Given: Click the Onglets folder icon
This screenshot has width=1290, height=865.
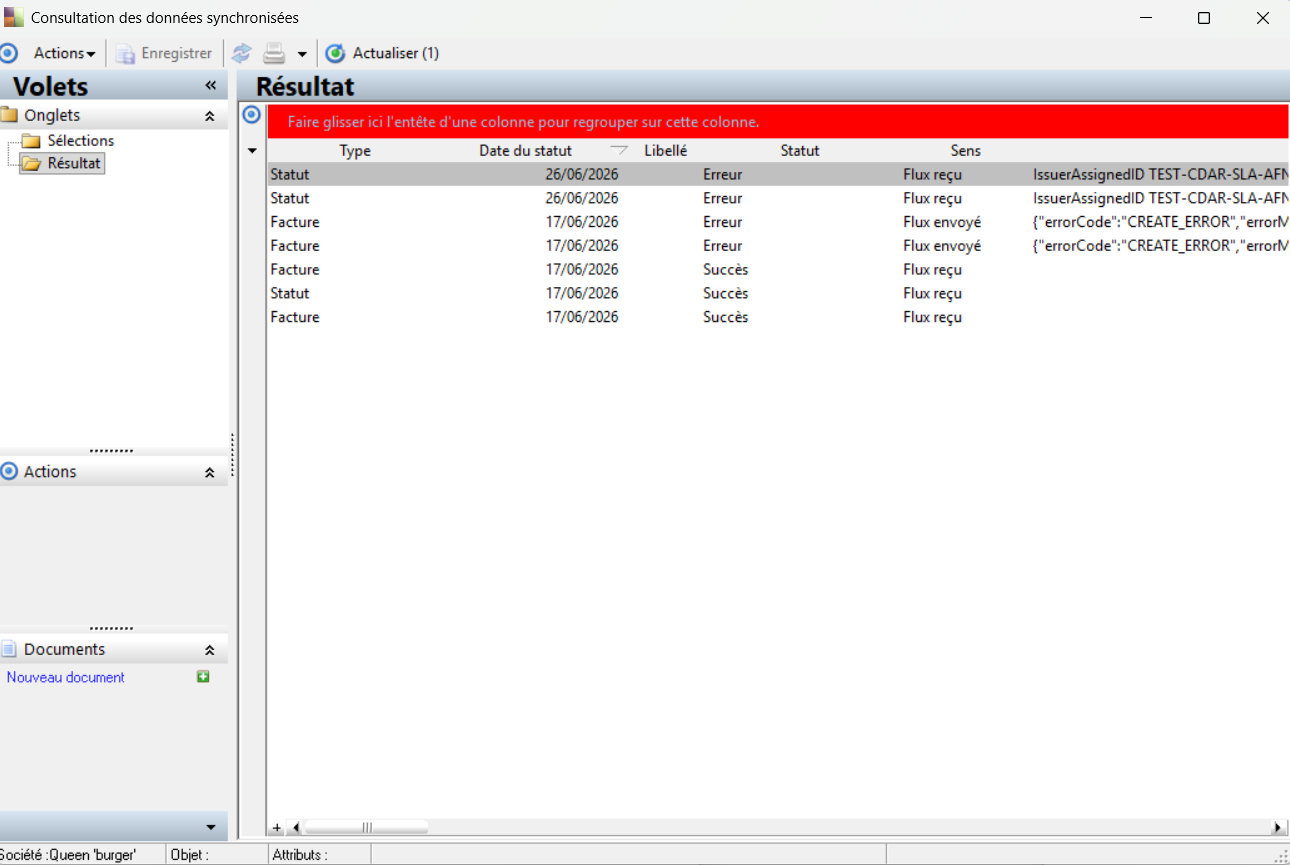Looking at the screenshot, I should 10,115.
